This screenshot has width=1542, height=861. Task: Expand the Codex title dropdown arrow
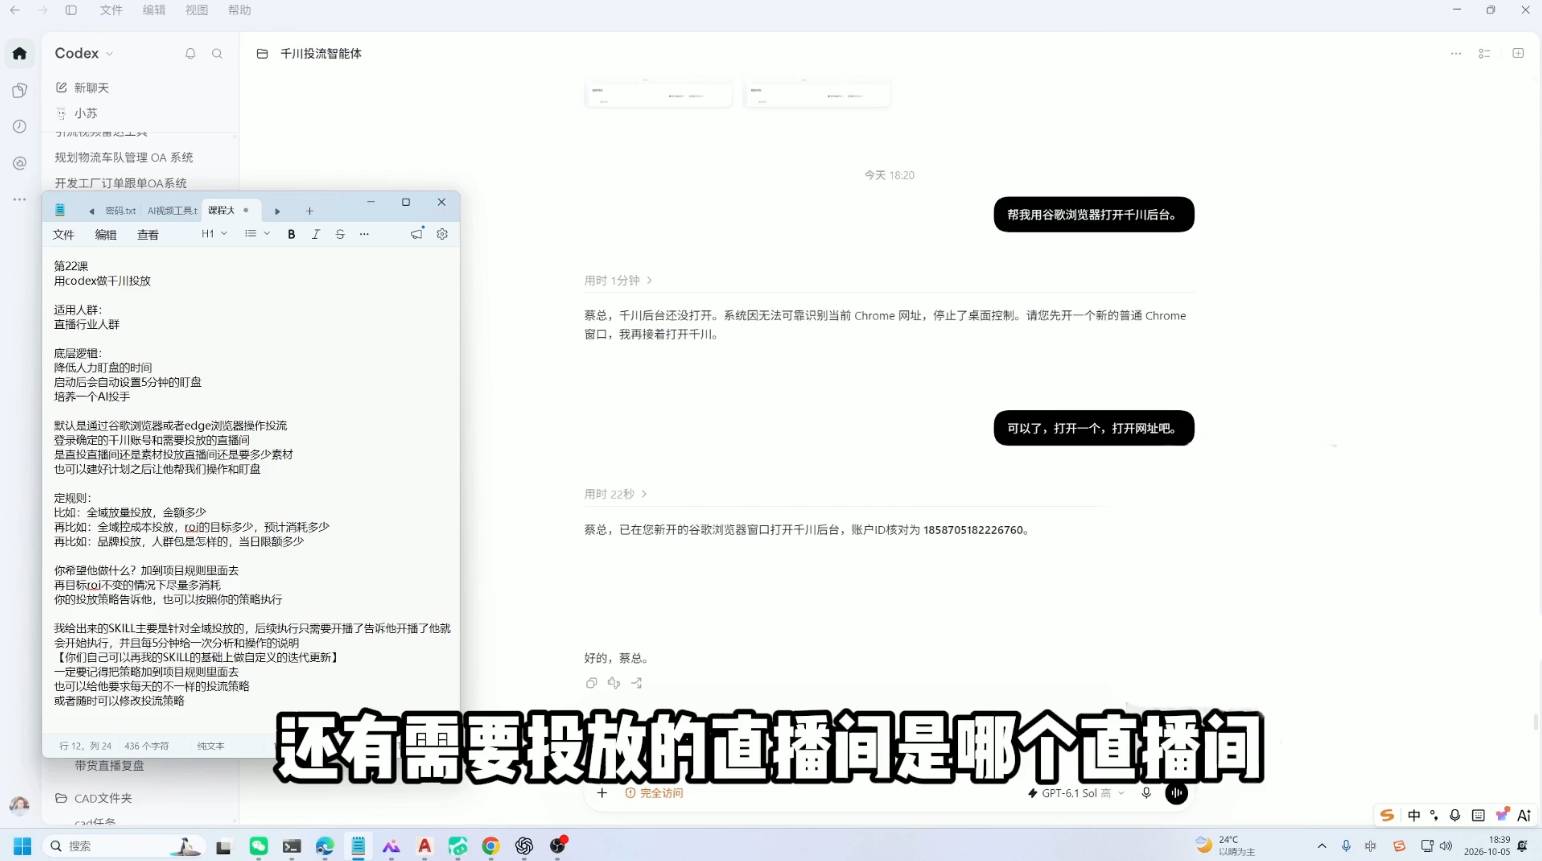[x=110, y=54]
